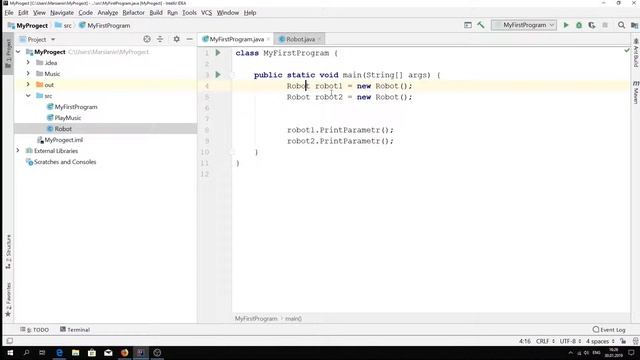This screenshot has height=360, width=640.
Task: Click the IntelliJ IDEA taskbar icon
Action: (141, 353)
